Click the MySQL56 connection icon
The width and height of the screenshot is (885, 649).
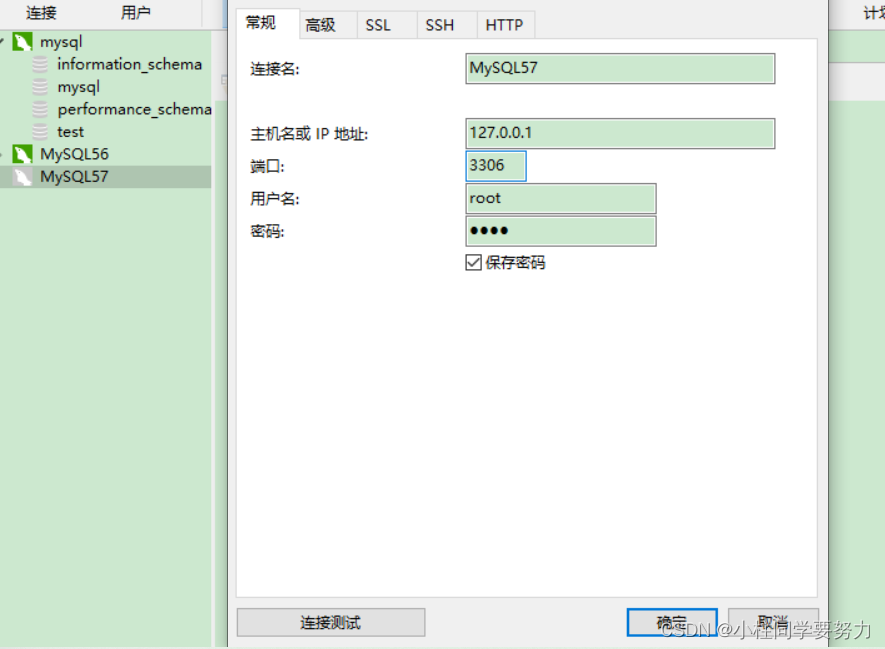[x=23, y=154]
